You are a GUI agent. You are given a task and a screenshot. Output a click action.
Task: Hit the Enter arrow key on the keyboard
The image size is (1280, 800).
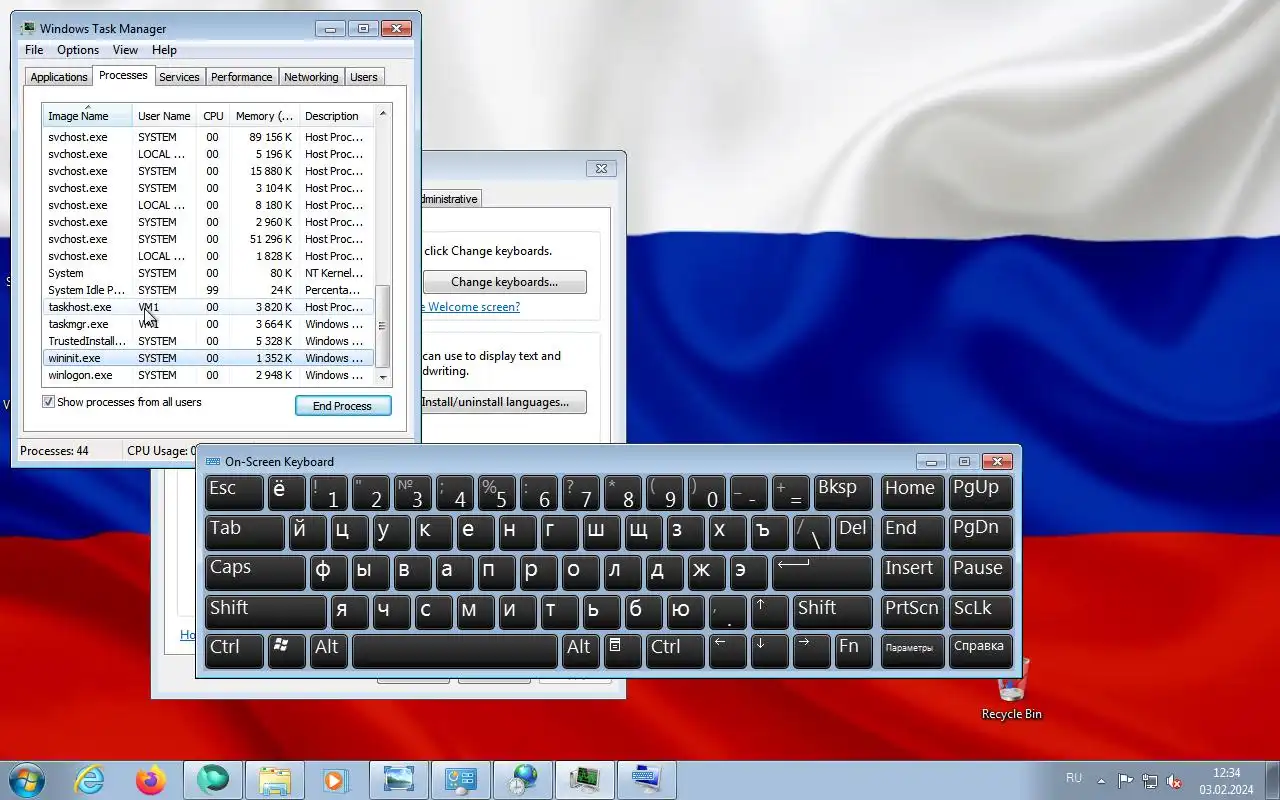[x=823, y=572]
